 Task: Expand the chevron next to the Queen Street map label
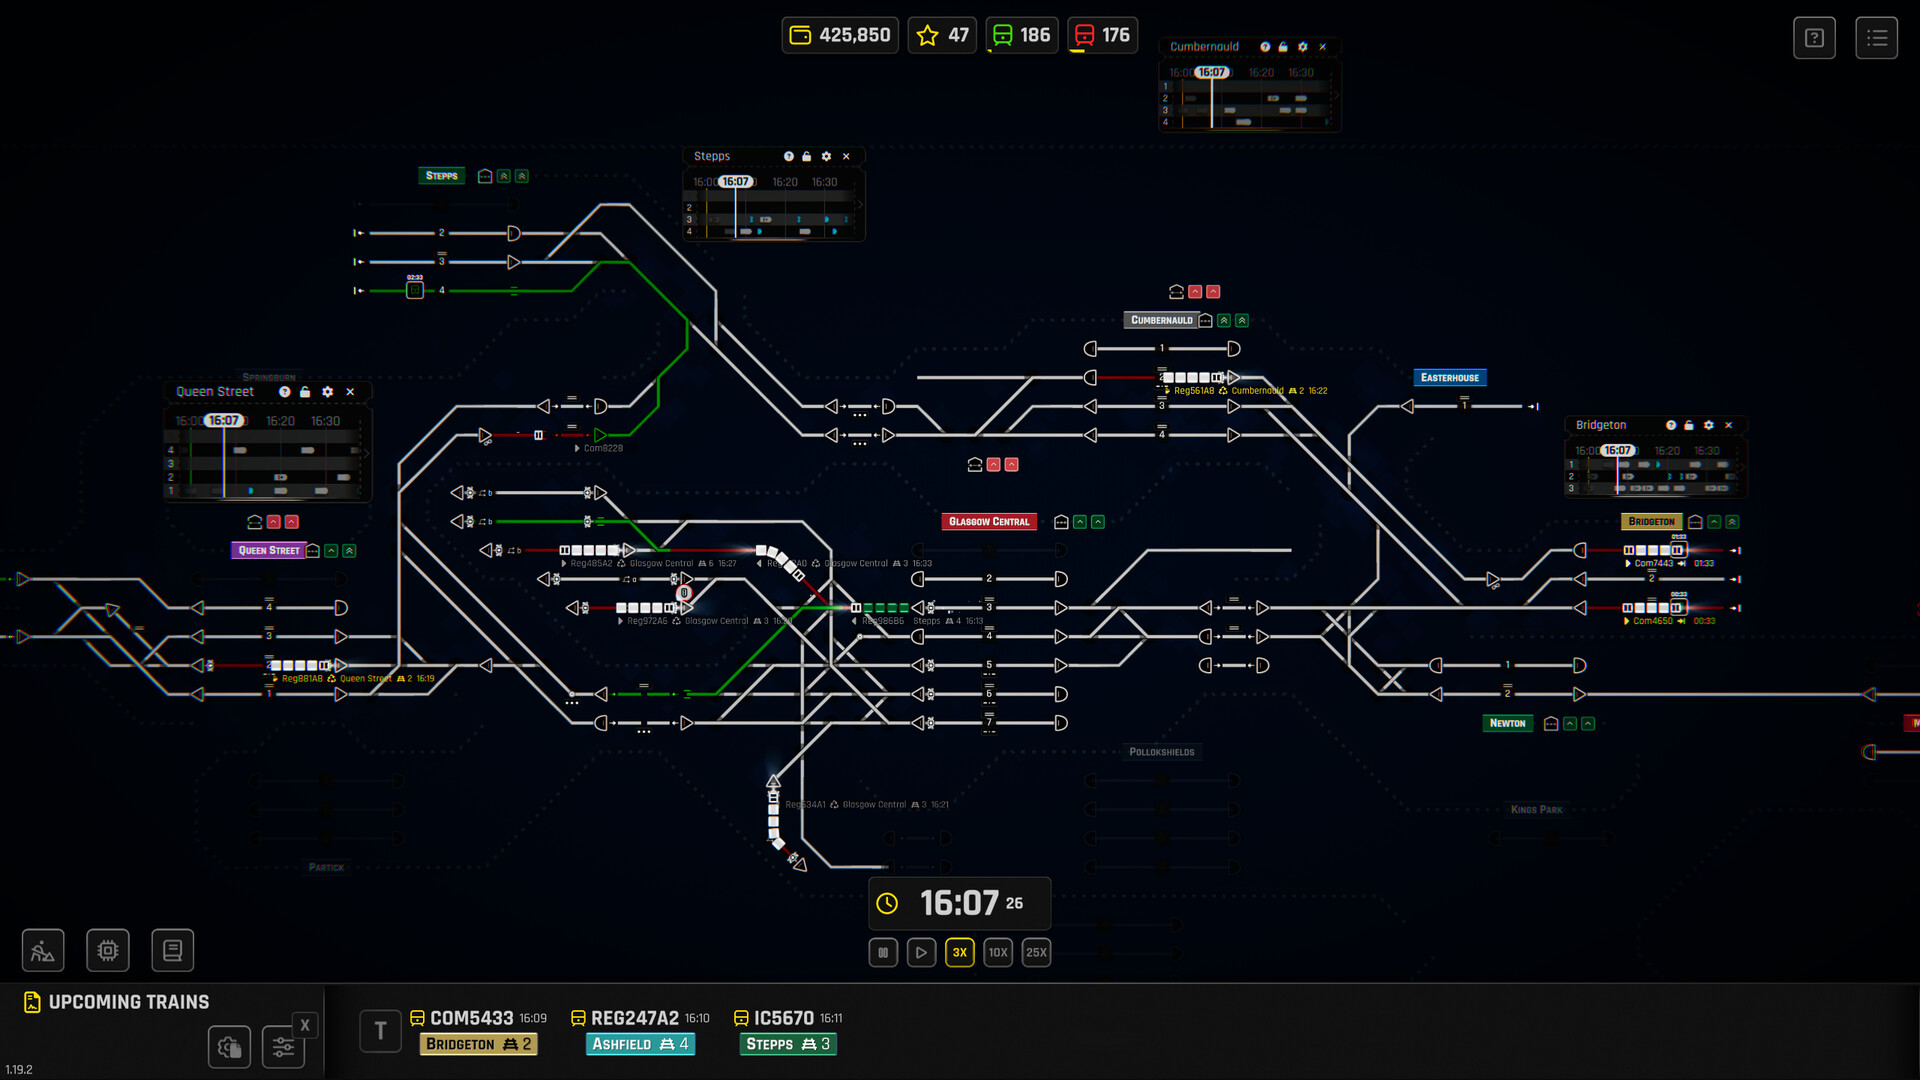[x=331, y=550]
